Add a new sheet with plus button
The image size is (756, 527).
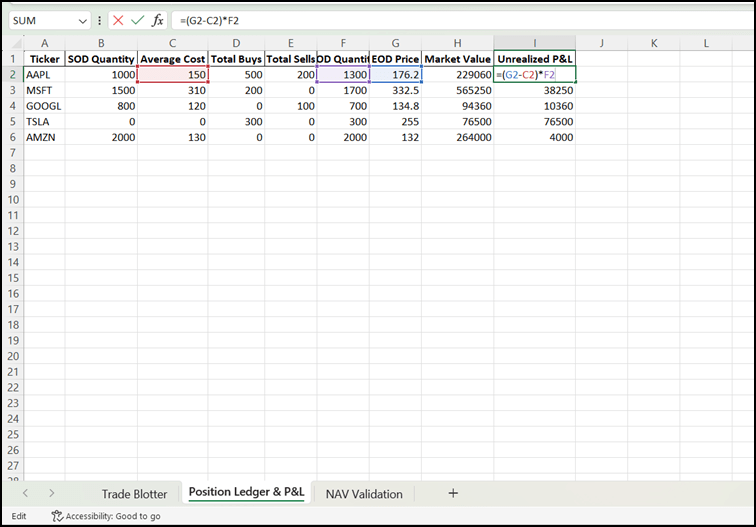click(453, 493)
